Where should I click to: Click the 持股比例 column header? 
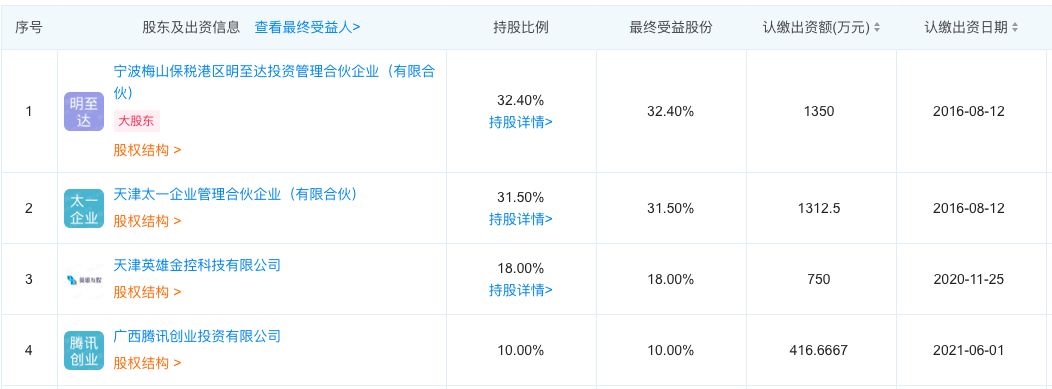coord(521,27)
